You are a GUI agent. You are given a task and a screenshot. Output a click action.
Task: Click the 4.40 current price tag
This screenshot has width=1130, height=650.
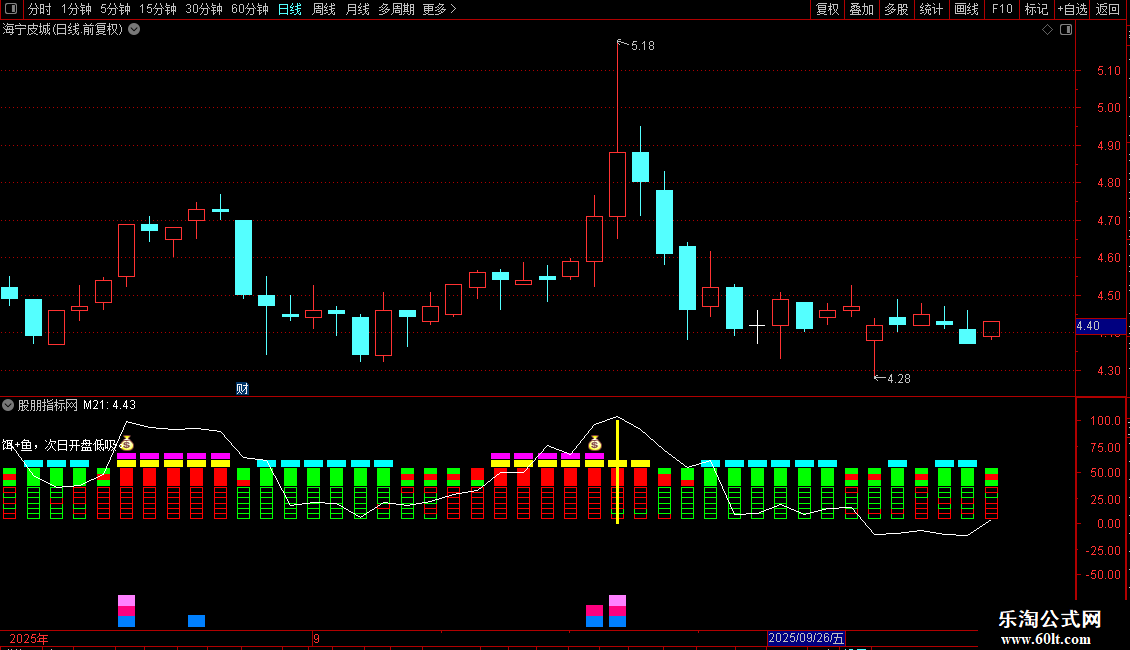(1100, 326)
